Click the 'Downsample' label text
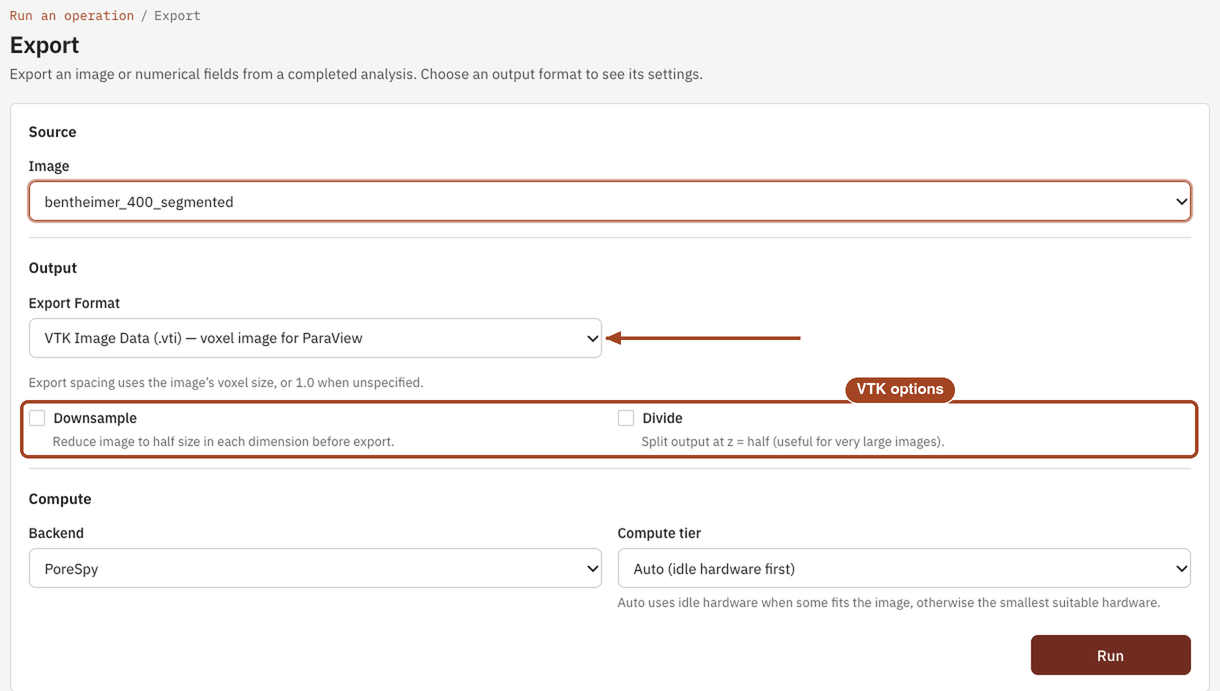Screen dimensions: 1220x691 point(95,418)
